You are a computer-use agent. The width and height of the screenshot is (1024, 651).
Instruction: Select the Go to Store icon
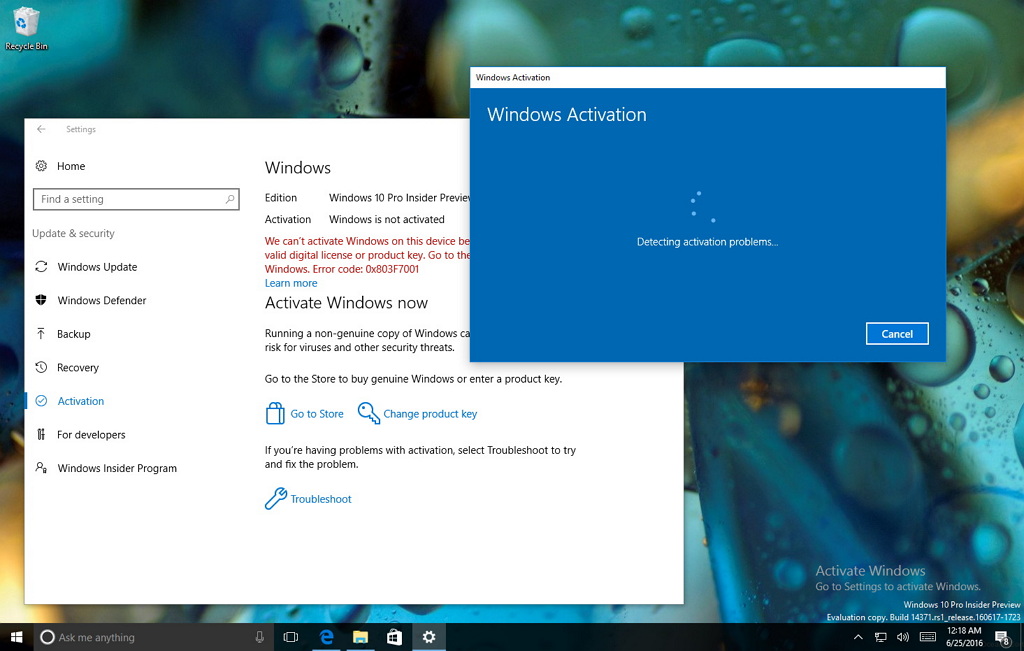(x=274, y=412)
